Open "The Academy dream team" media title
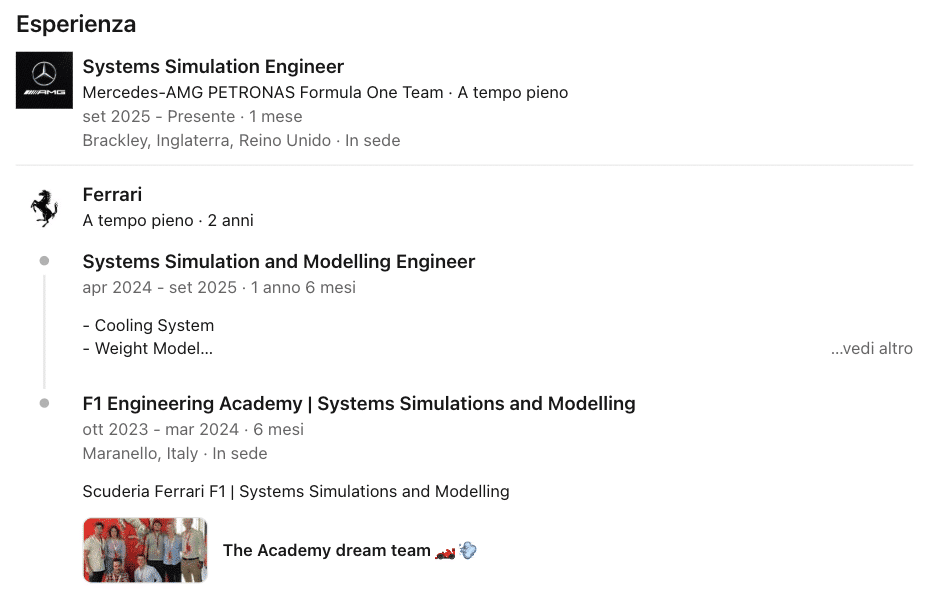Image resolution: width=936 pixels, height=599 pixels. (326, 551)
